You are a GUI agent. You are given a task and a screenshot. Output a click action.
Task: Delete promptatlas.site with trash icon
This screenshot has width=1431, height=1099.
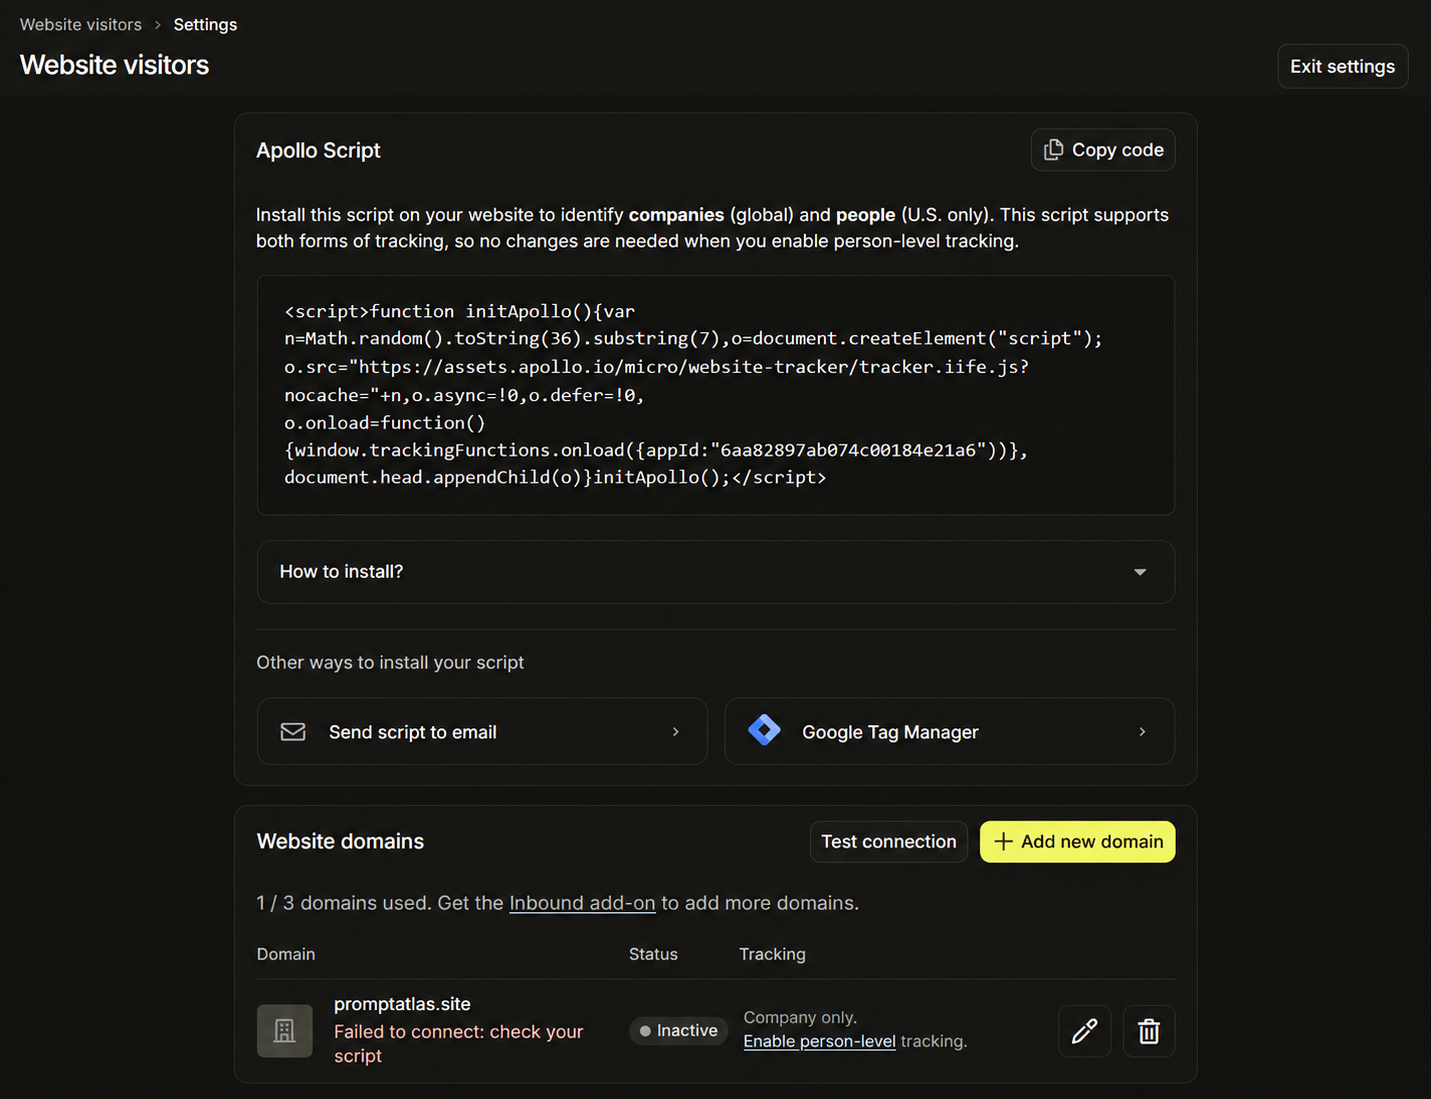point(1149,1031)
